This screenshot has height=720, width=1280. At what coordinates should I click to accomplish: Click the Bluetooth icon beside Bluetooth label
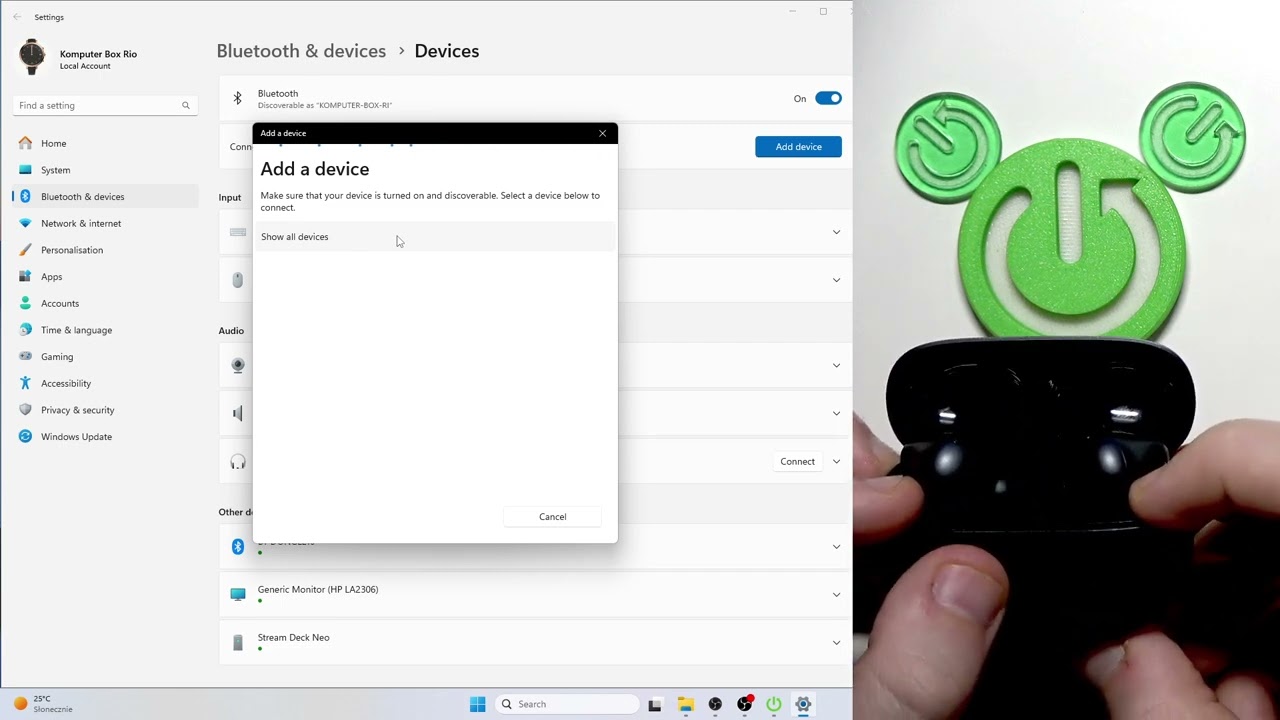(237, 98)
